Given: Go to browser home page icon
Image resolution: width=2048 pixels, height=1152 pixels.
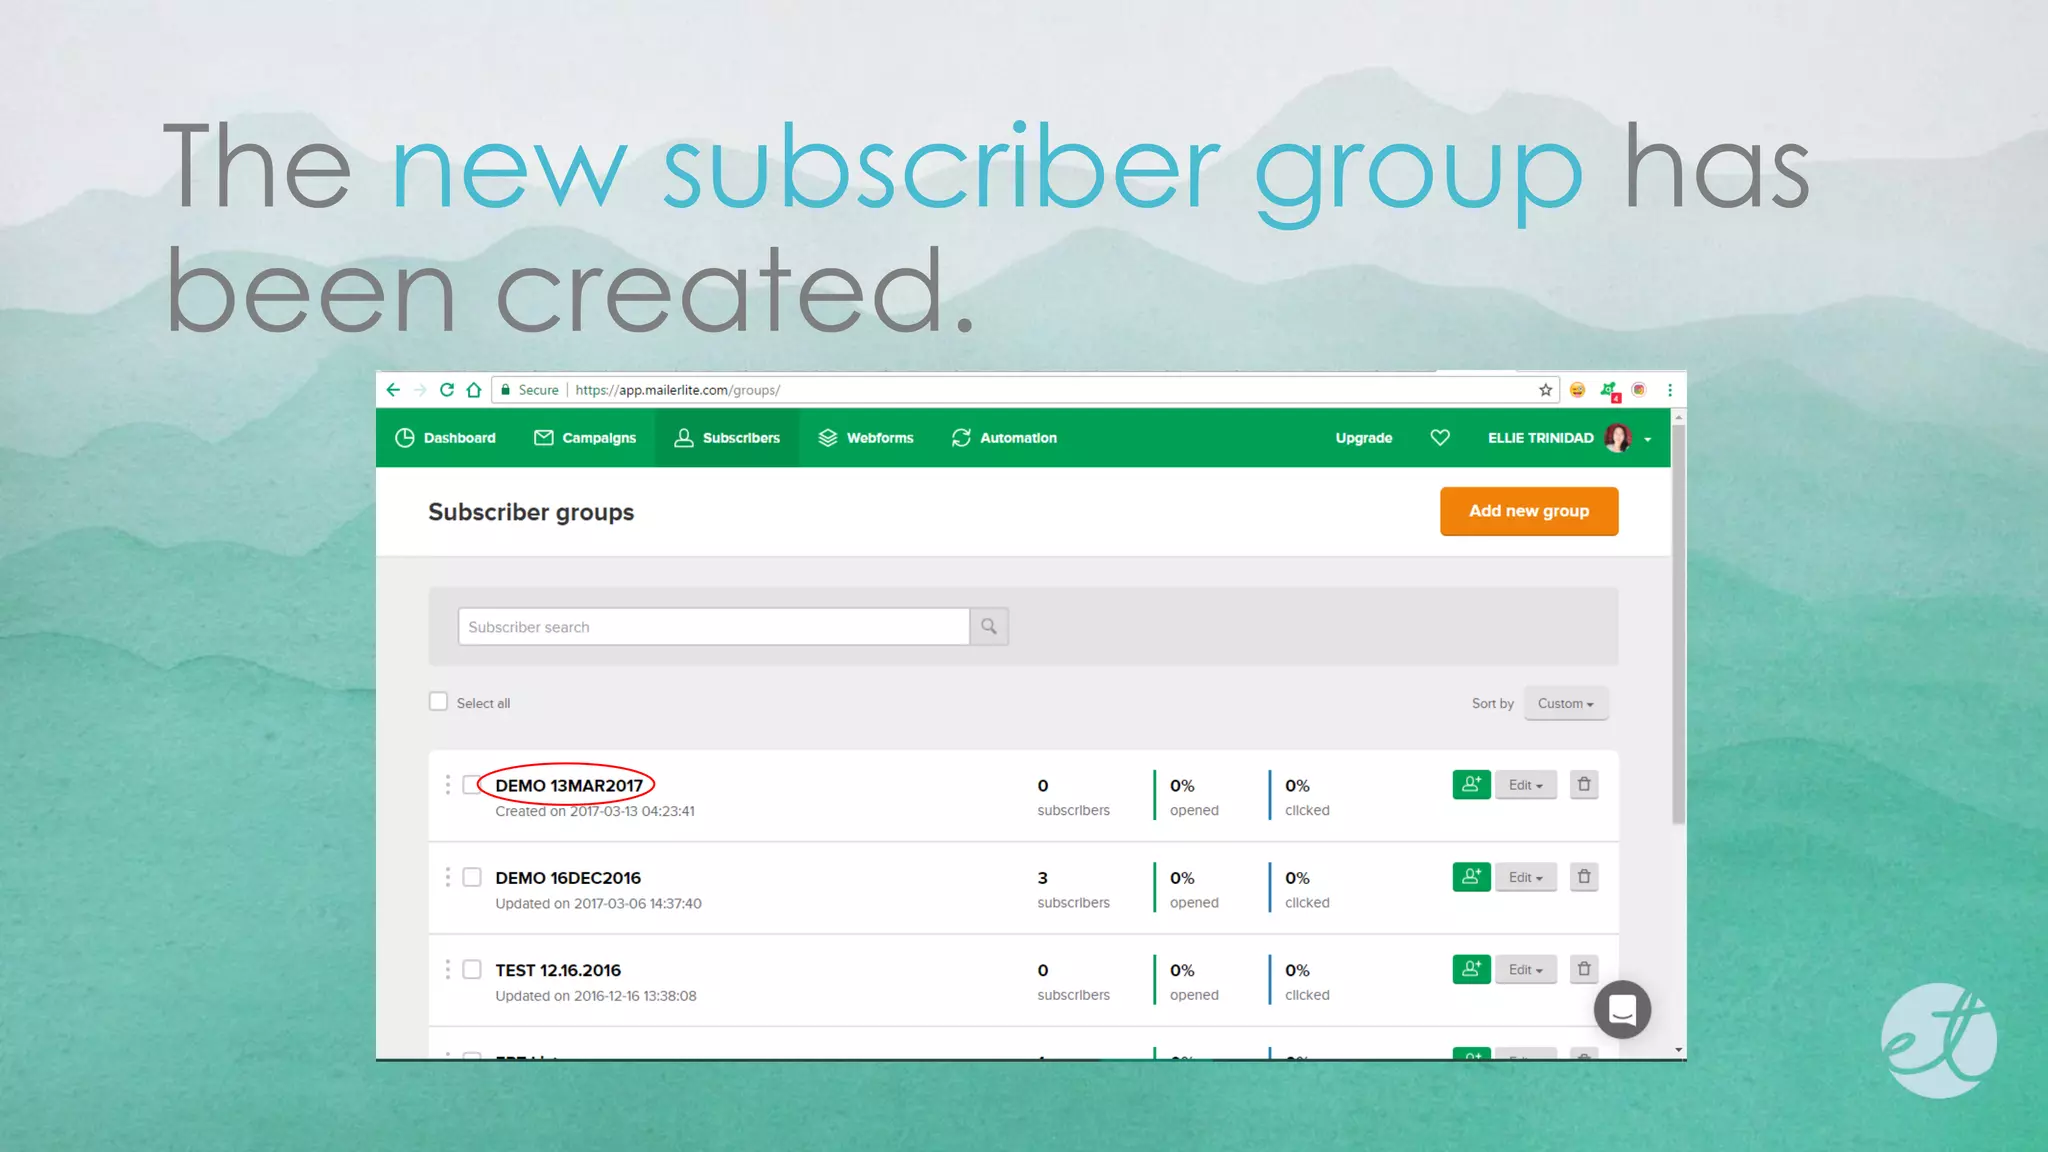Looking at the screenshot, I should (474, 390).
